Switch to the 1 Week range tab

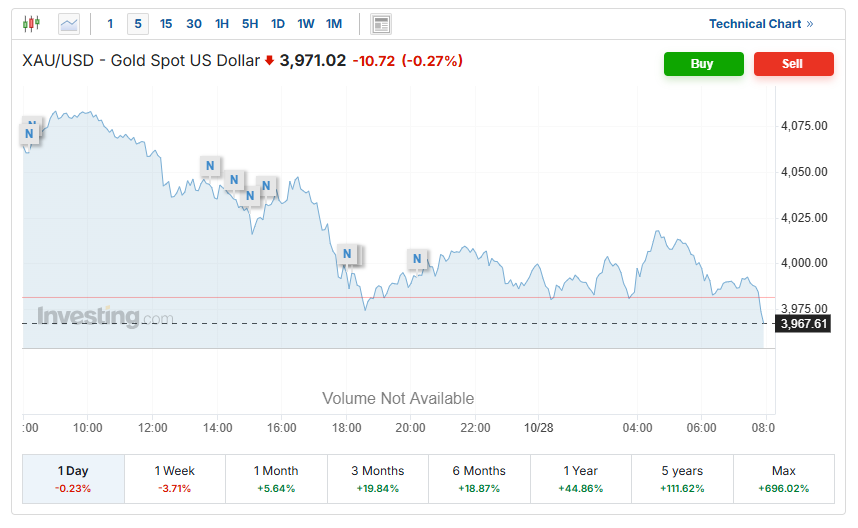click(x=175, y=478)
